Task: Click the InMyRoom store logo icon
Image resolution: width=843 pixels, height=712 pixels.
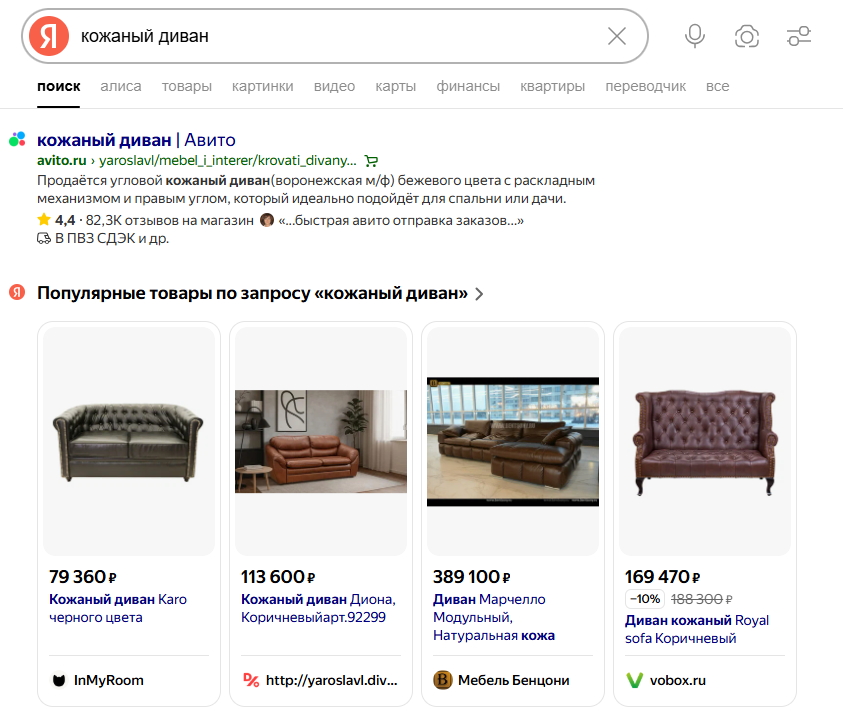Action: point(58,680)
